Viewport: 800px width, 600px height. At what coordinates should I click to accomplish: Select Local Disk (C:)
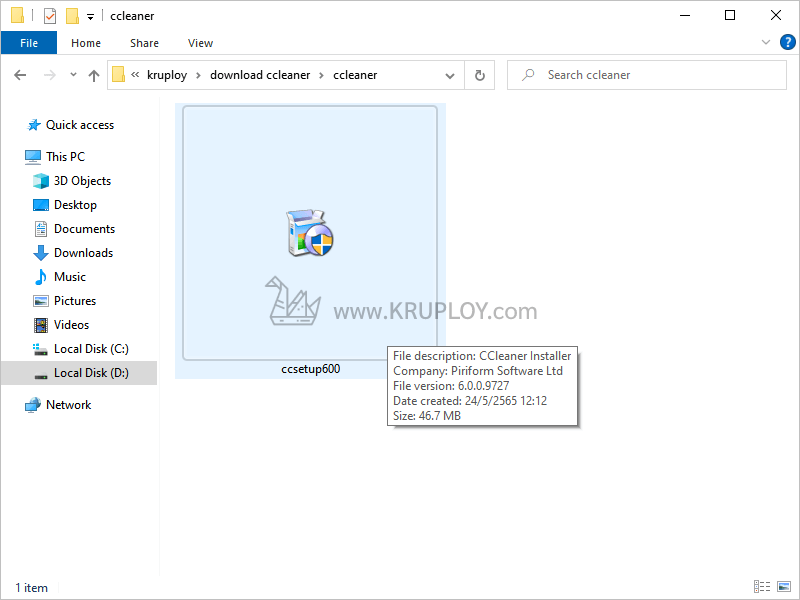click(91, 348)
